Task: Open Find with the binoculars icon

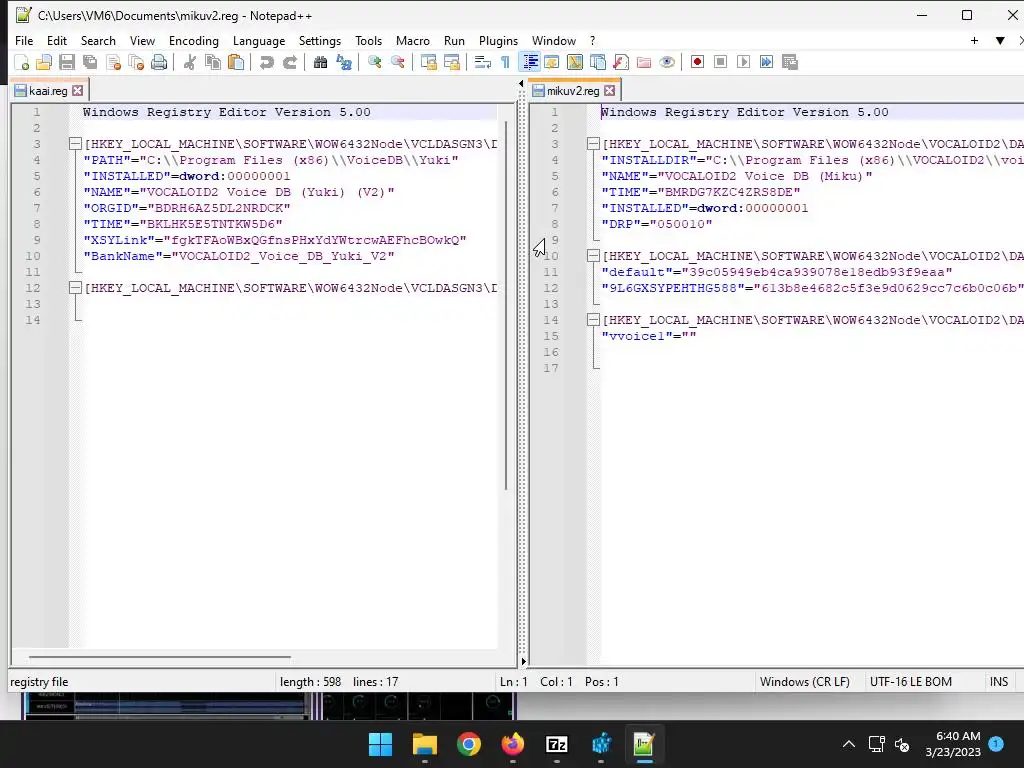Action: (320, 62)
